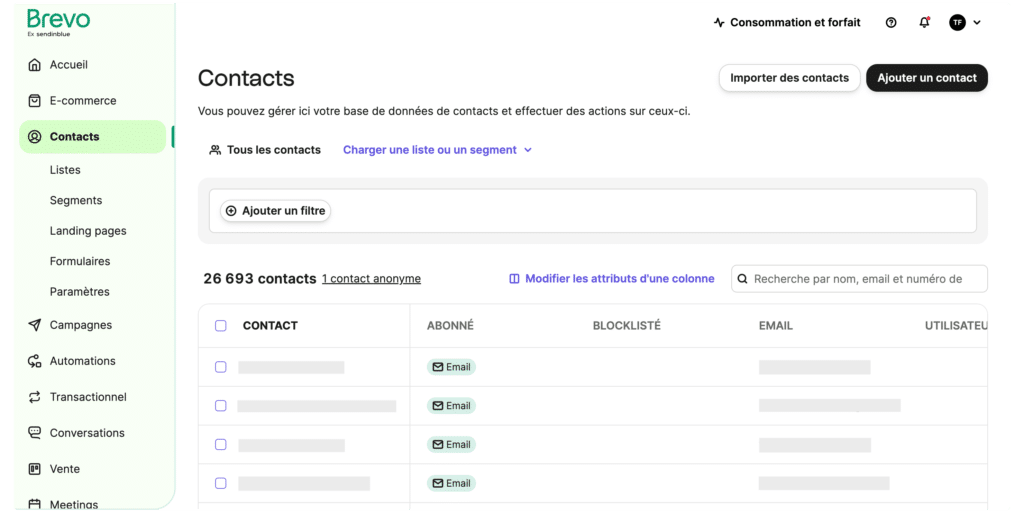Viewport: 1024px width, 513px height.
Task: Click the Conversations chat bubble icon
Action: (x=35, y=433)
